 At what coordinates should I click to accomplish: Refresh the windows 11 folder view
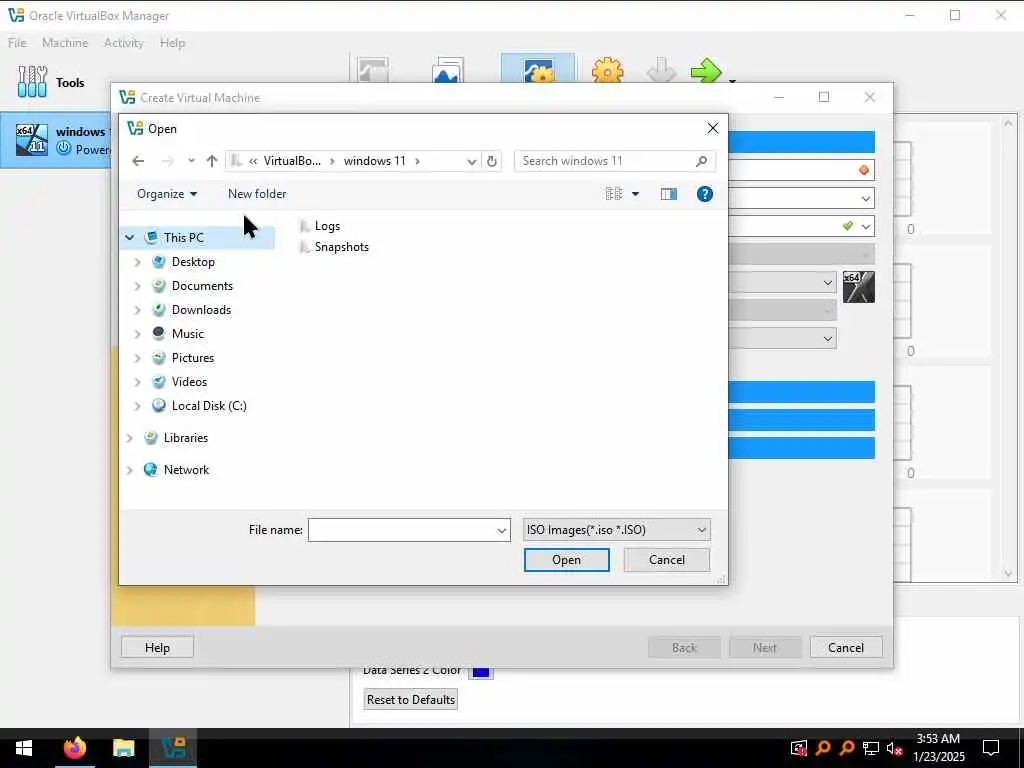(x=492, y=161)
